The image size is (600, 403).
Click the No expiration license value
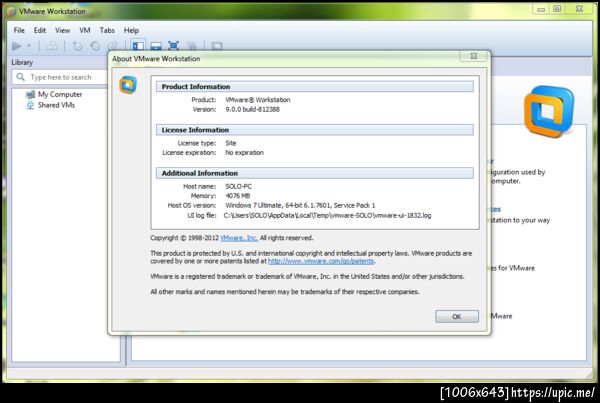[244, 153]
